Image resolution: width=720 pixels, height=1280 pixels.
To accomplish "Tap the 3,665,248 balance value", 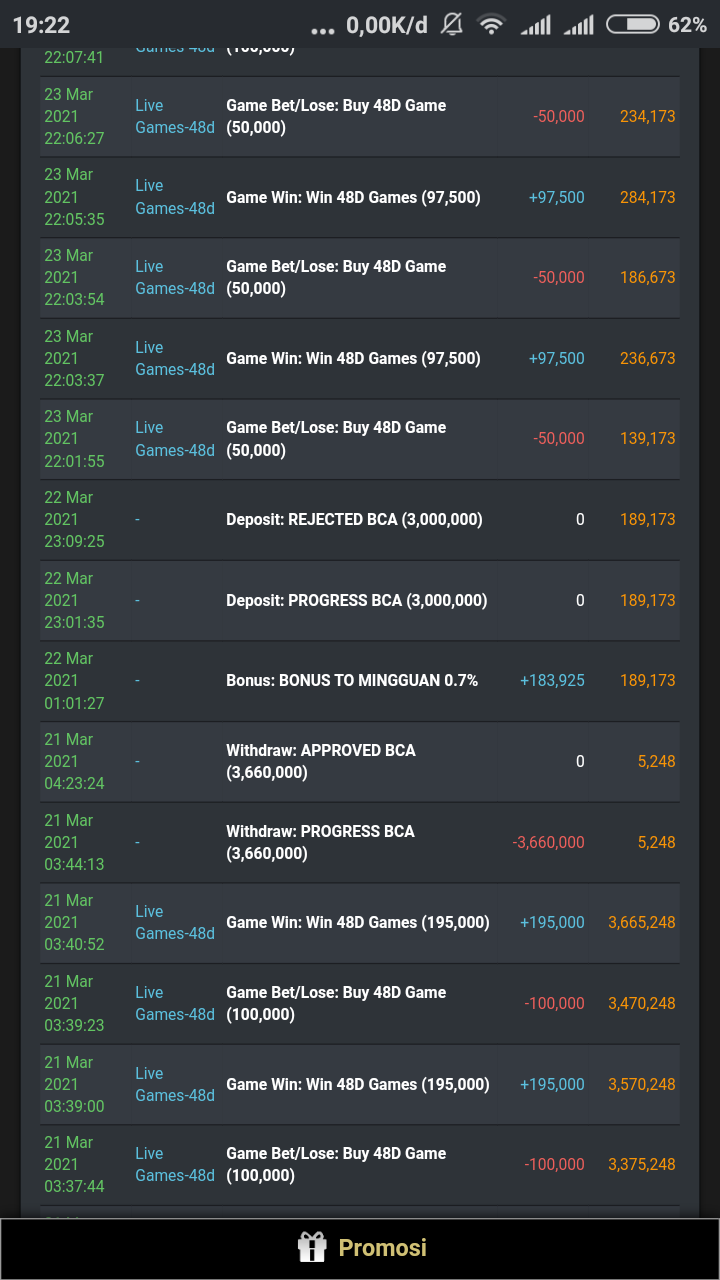I will pos(641,922).
